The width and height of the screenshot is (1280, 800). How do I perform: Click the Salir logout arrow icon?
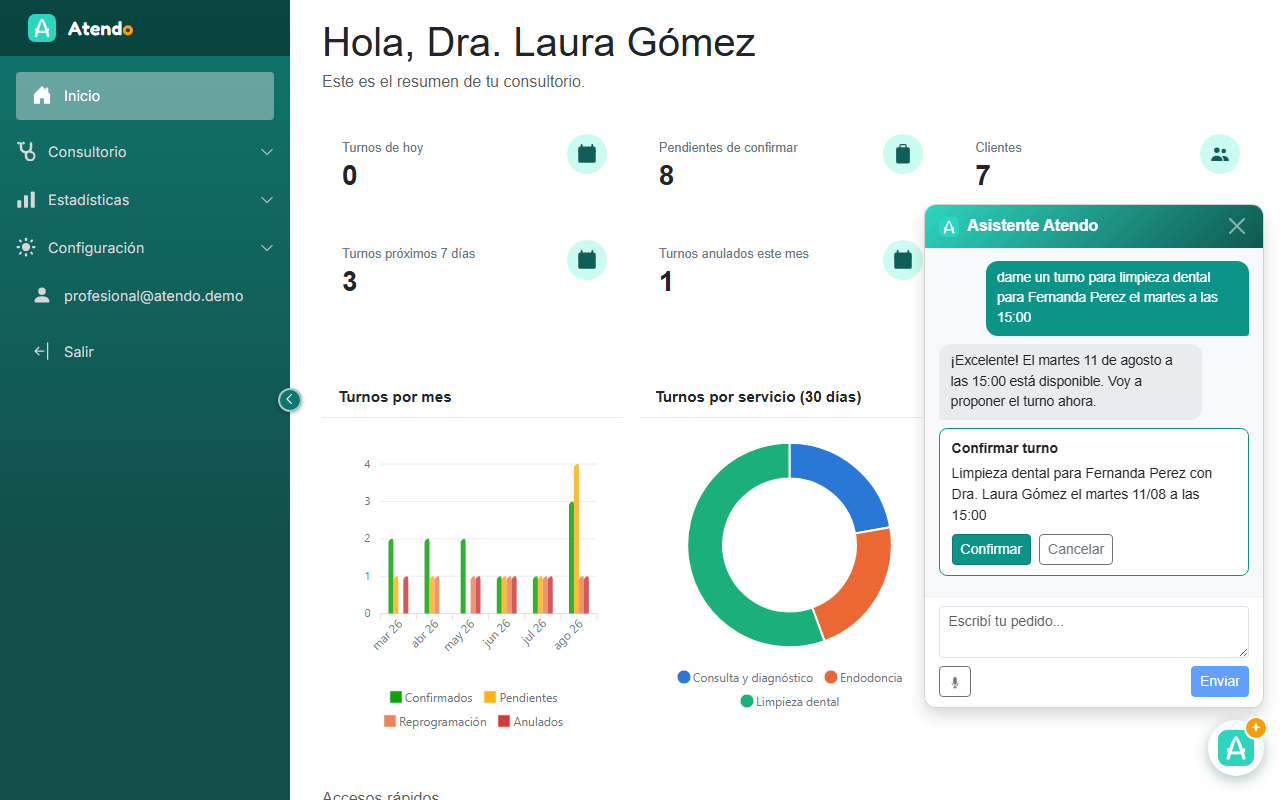click(41, 352)
